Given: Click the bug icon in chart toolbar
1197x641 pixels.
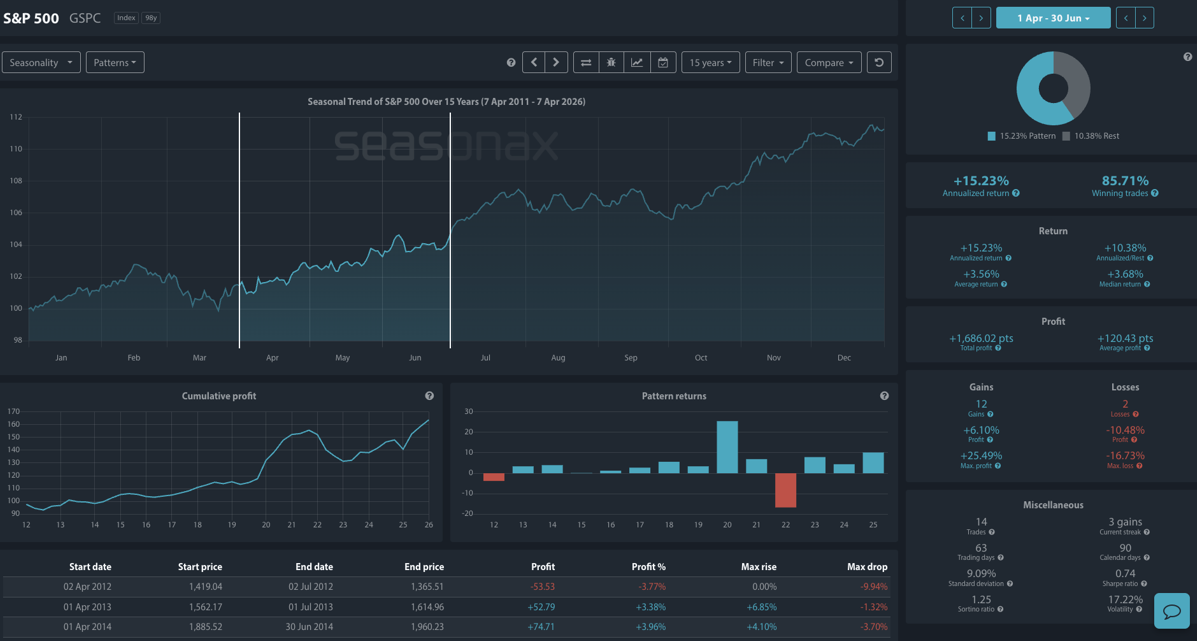Looking at the screenshot, I should tap(611, 63).
